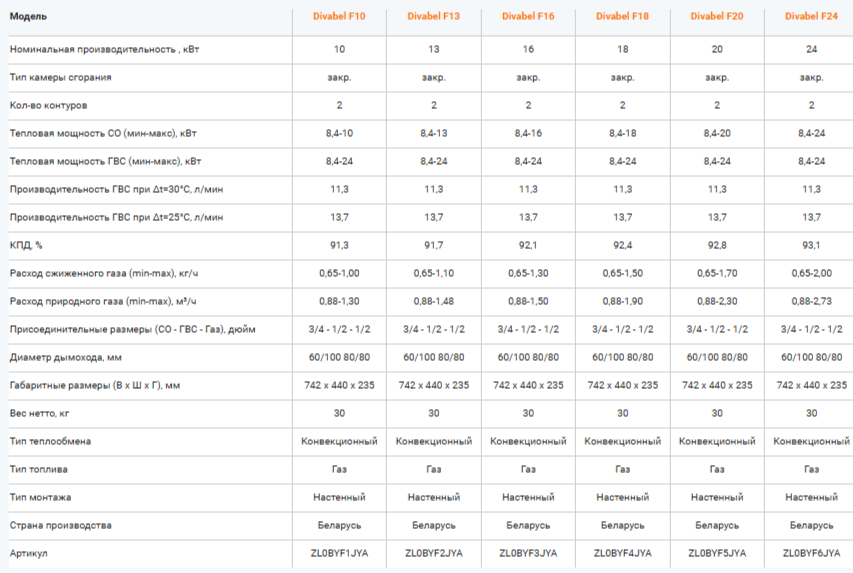Click the КПД value 91,3
The image size is (853, 573).
tap(339, 245)
